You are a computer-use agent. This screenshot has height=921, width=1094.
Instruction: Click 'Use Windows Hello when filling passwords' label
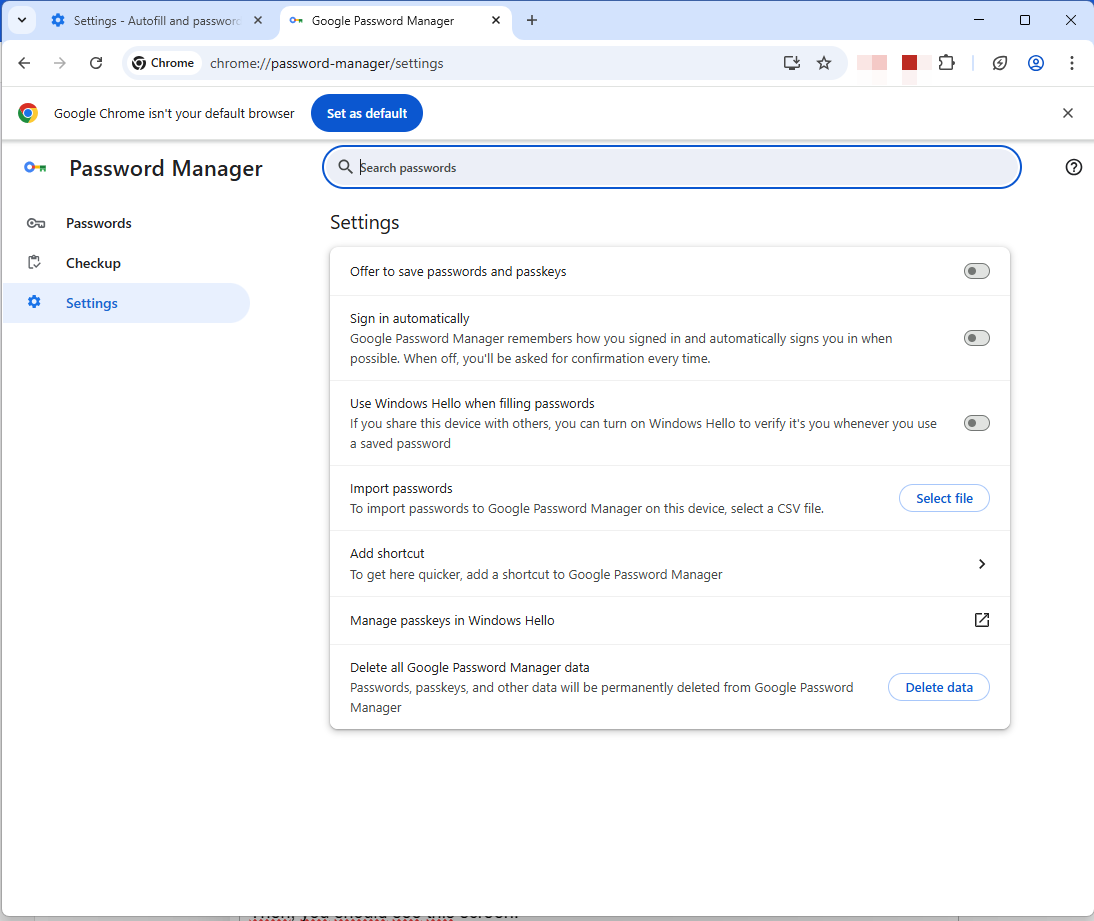[472, 403]
